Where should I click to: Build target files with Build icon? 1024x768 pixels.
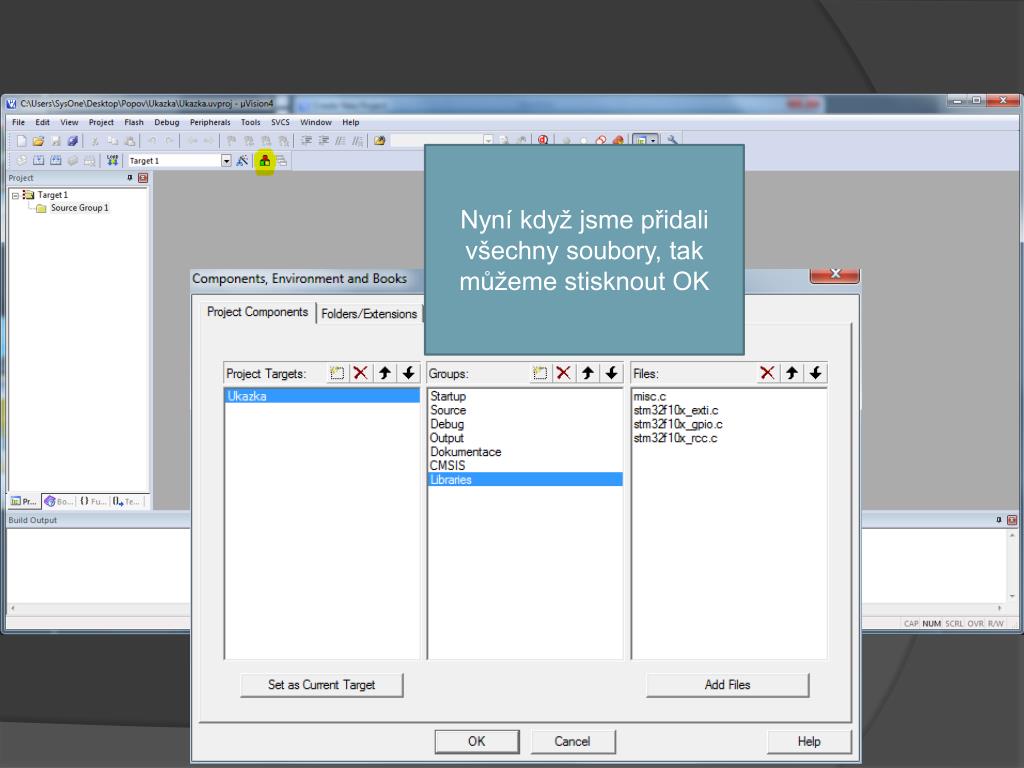click(39, 160)
